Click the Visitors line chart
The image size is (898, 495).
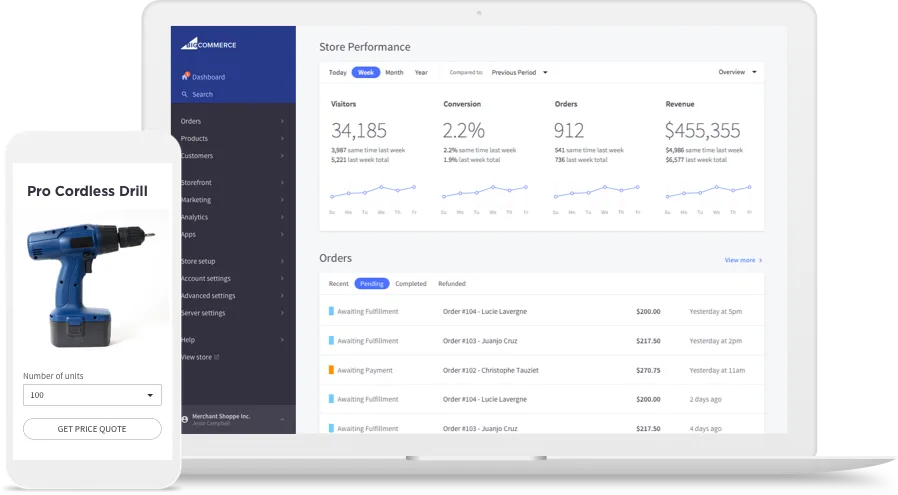(x=373, y=191)
